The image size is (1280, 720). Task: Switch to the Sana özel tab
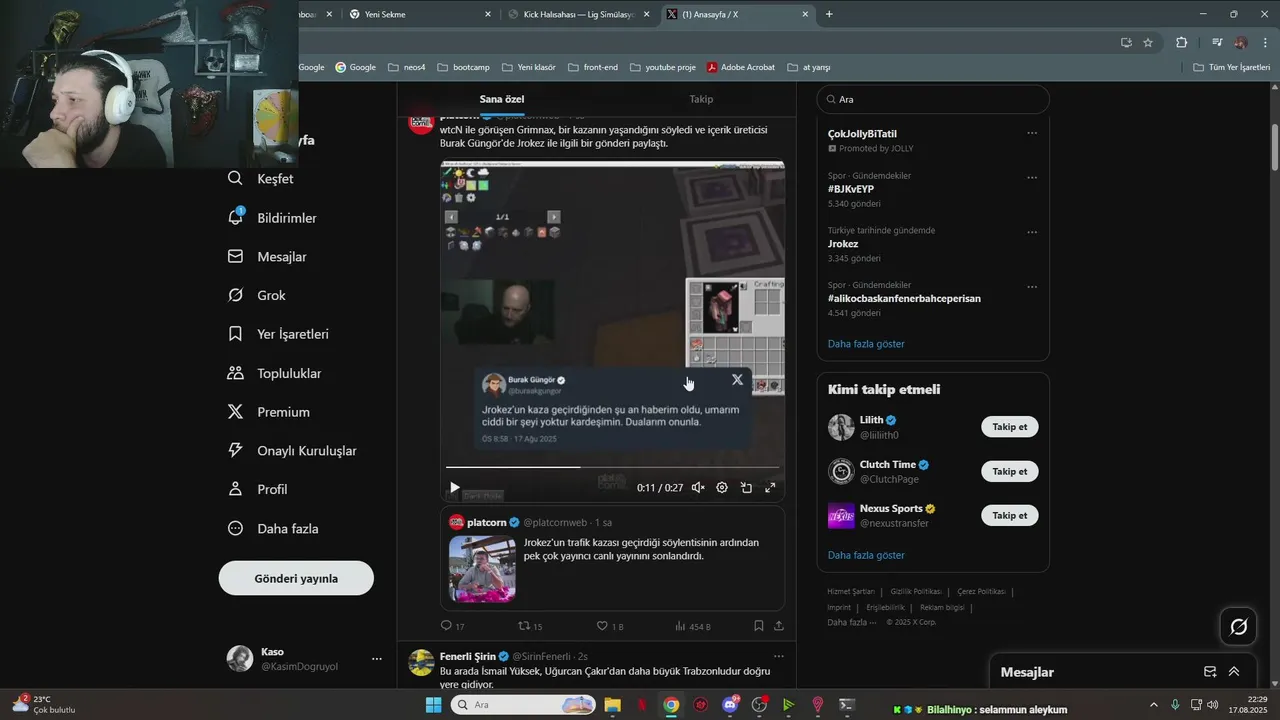tap(501, 99)
